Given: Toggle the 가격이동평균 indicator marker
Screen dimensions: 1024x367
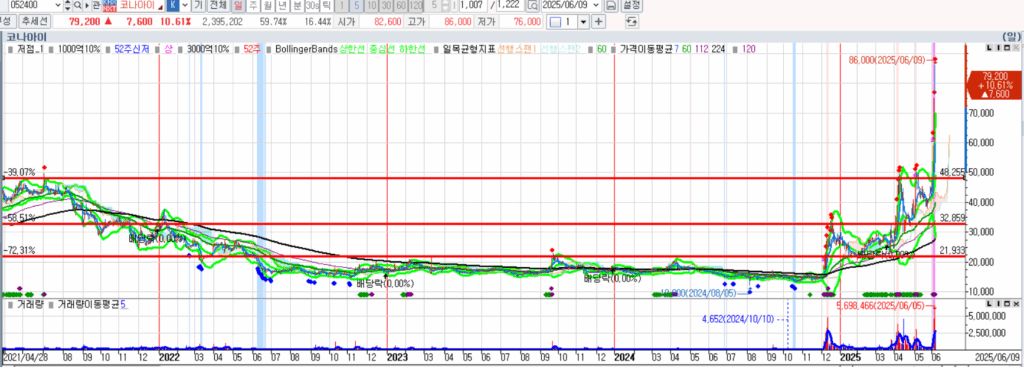Looking at the screenshot, I should (x=616, y=49).
